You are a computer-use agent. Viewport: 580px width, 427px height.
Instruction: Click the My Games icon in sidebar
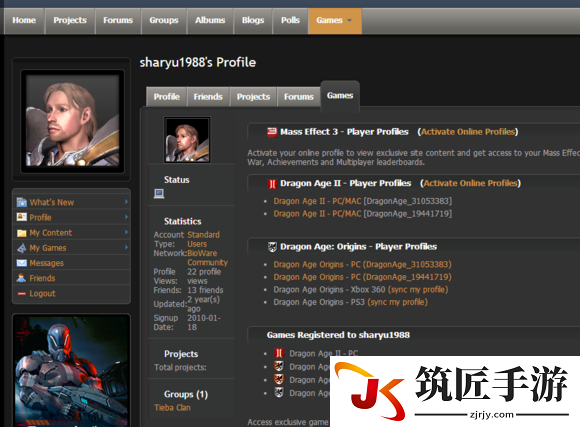pyautogui.click(x=22, y=248)
